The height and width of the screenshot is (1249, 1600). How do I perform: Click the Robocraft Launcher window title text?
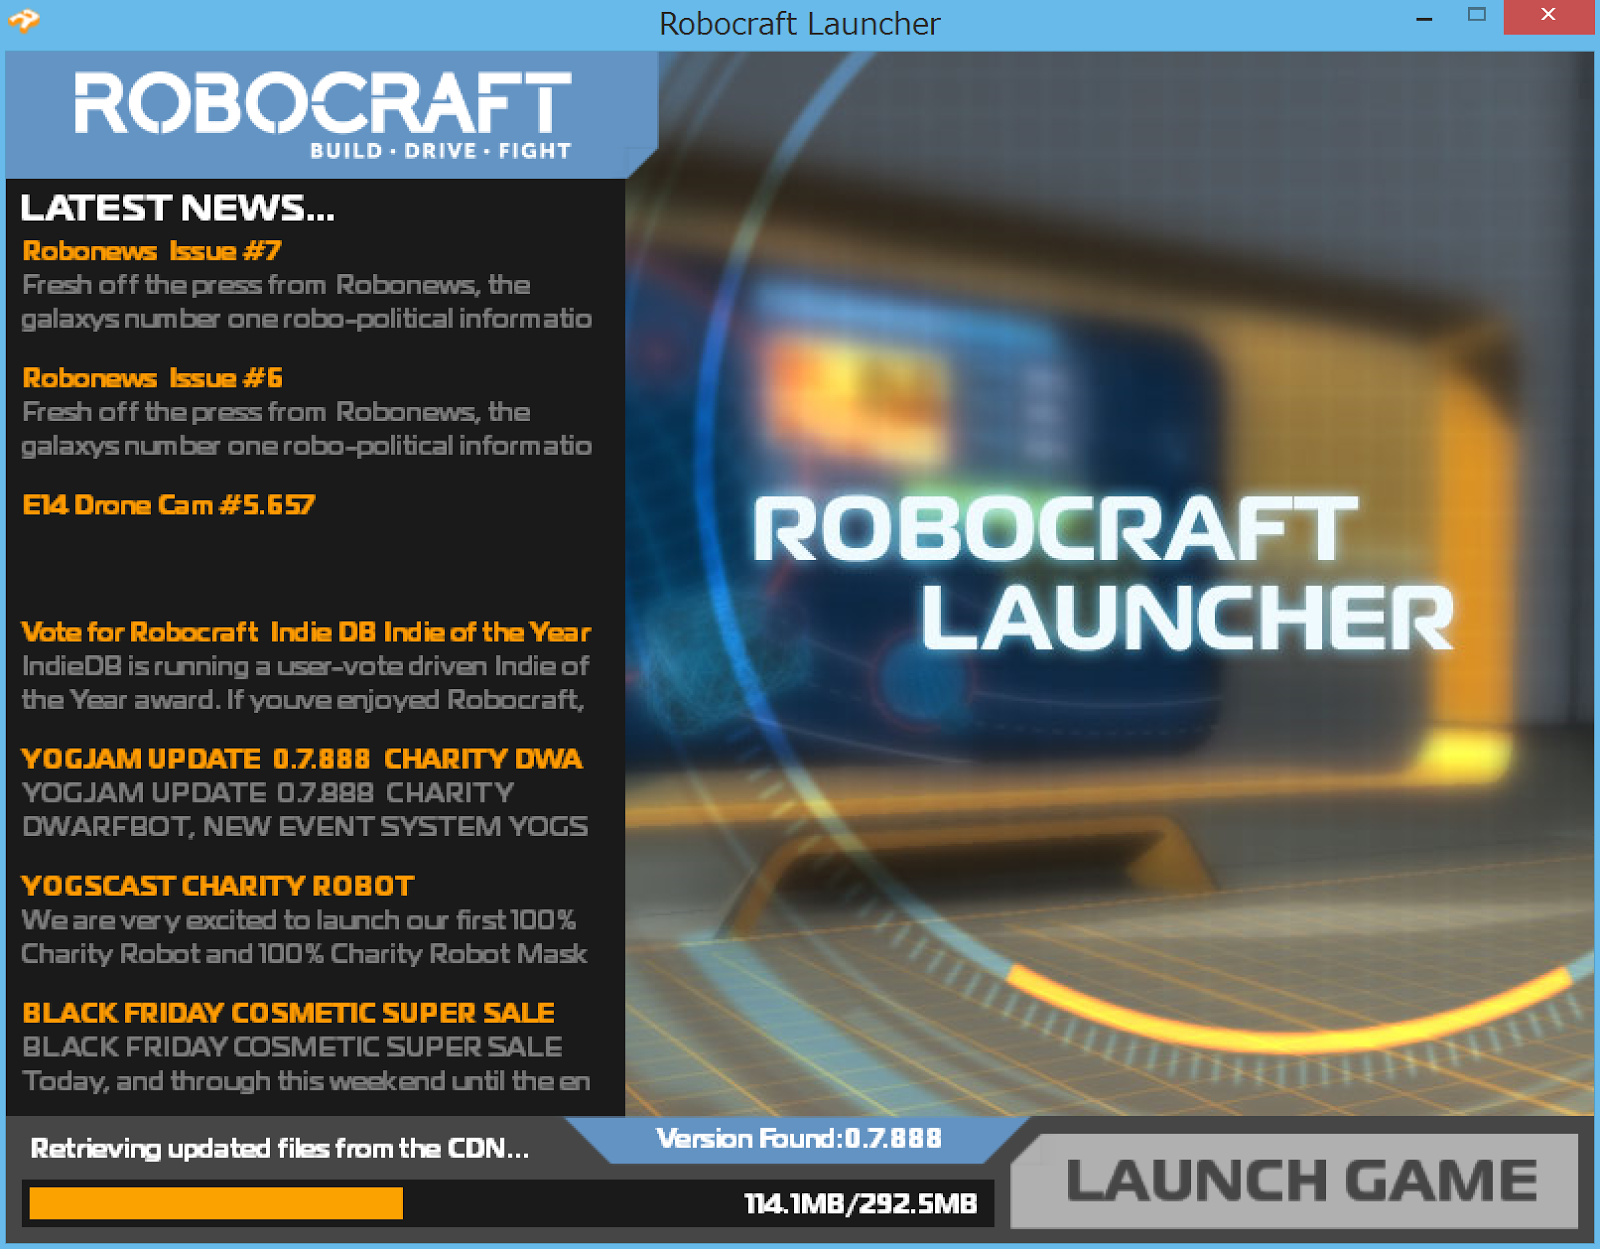click(x=800, y=23)
